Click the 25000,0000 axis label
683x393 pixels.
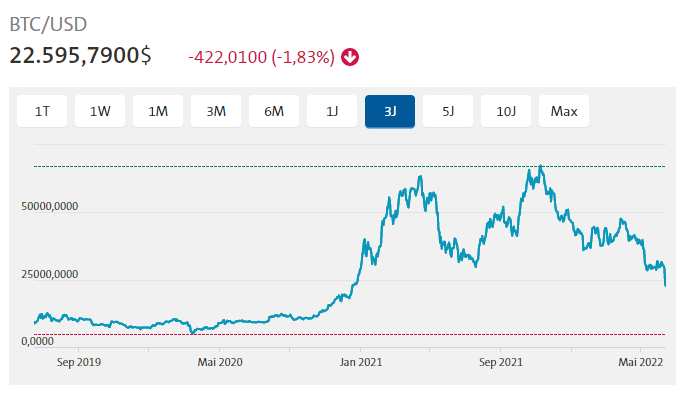(x=50, y=274)
